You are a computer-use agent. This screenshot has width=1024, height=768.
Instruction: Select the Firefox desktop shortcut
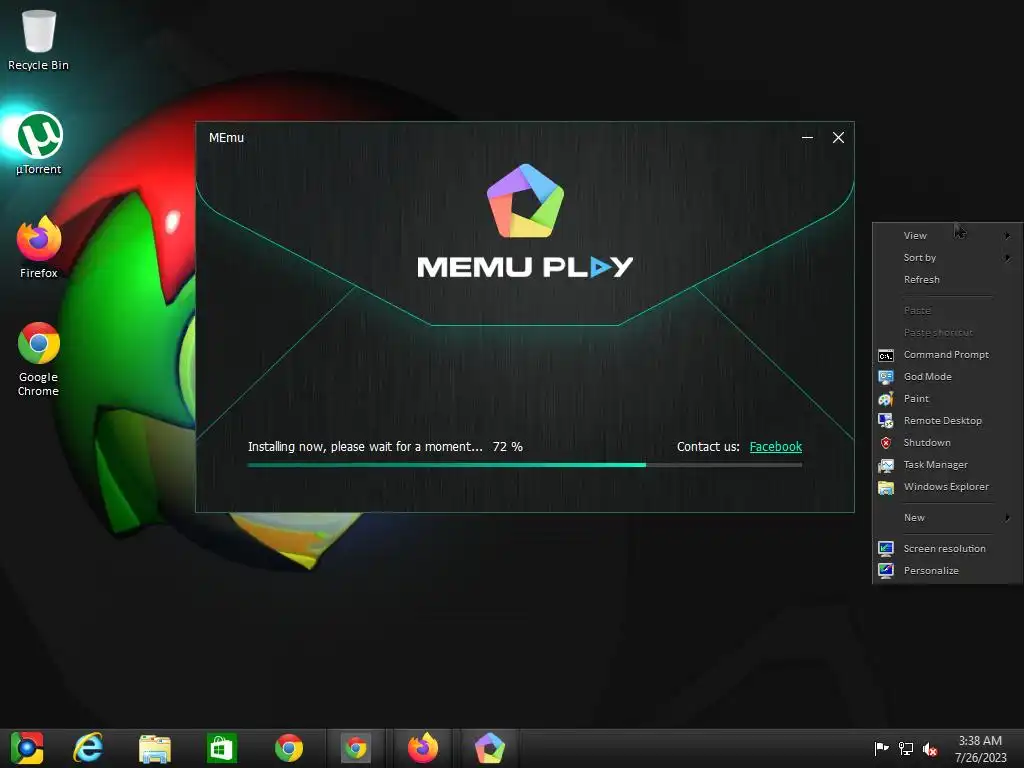39,247
